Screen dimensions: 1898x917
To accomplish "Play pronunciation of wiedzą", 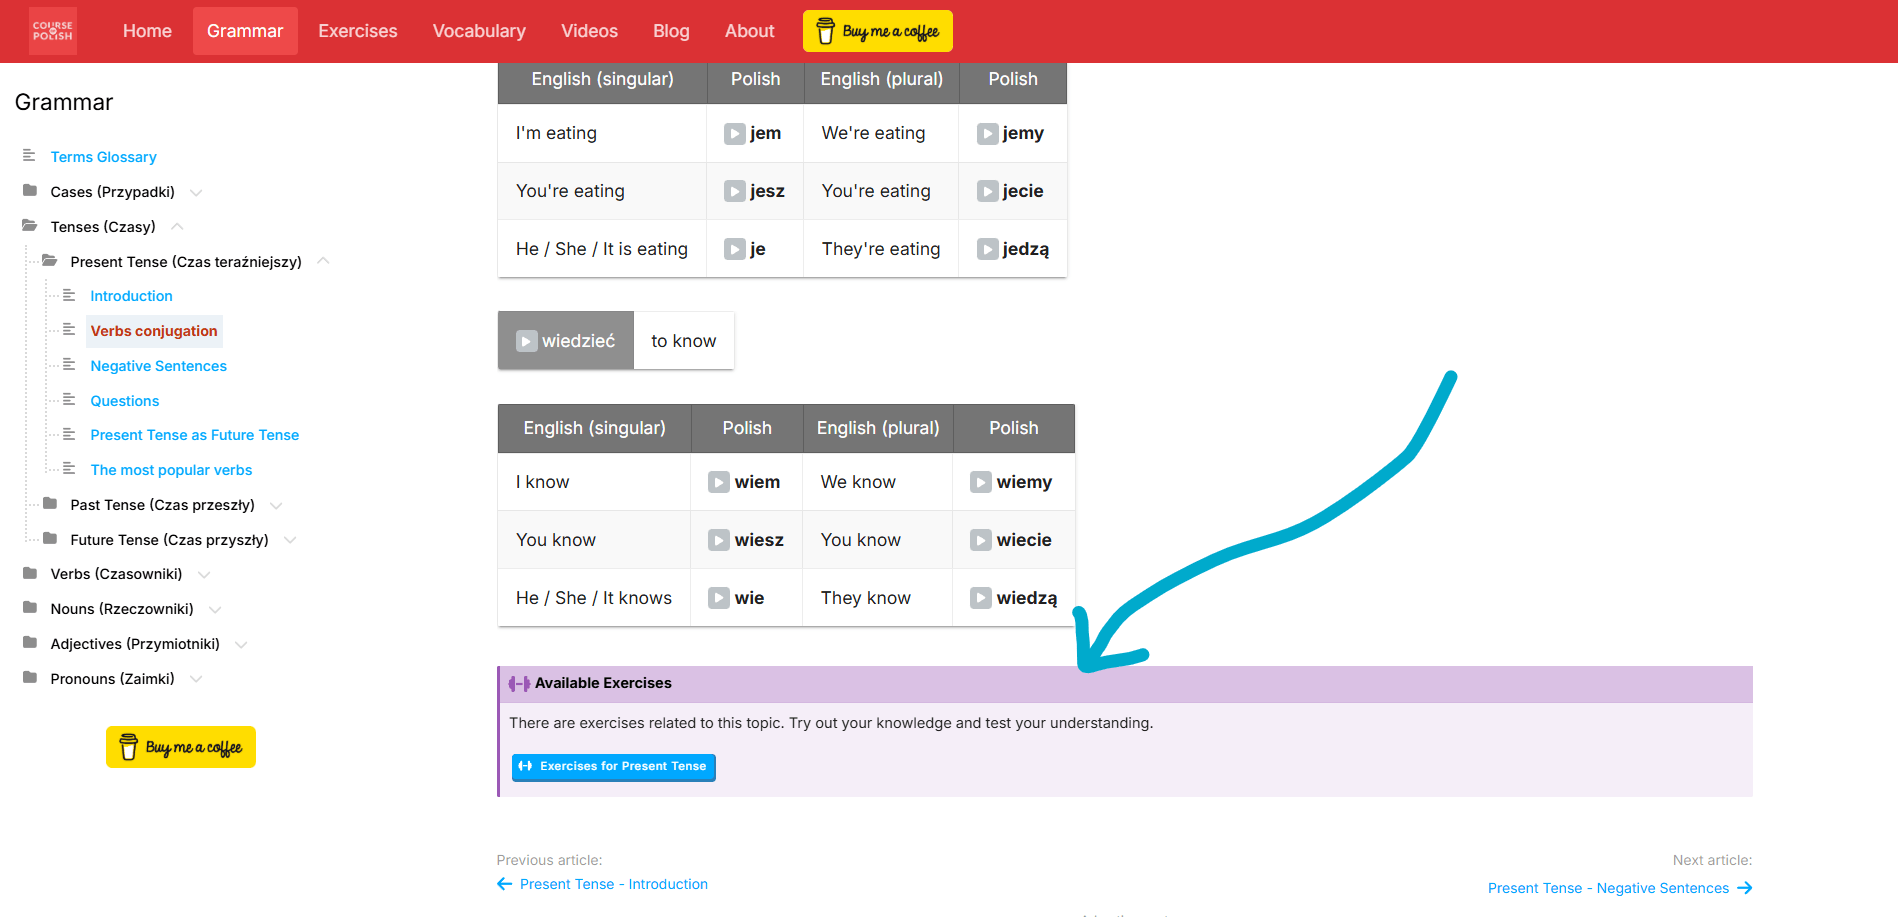I will (980, 599).
